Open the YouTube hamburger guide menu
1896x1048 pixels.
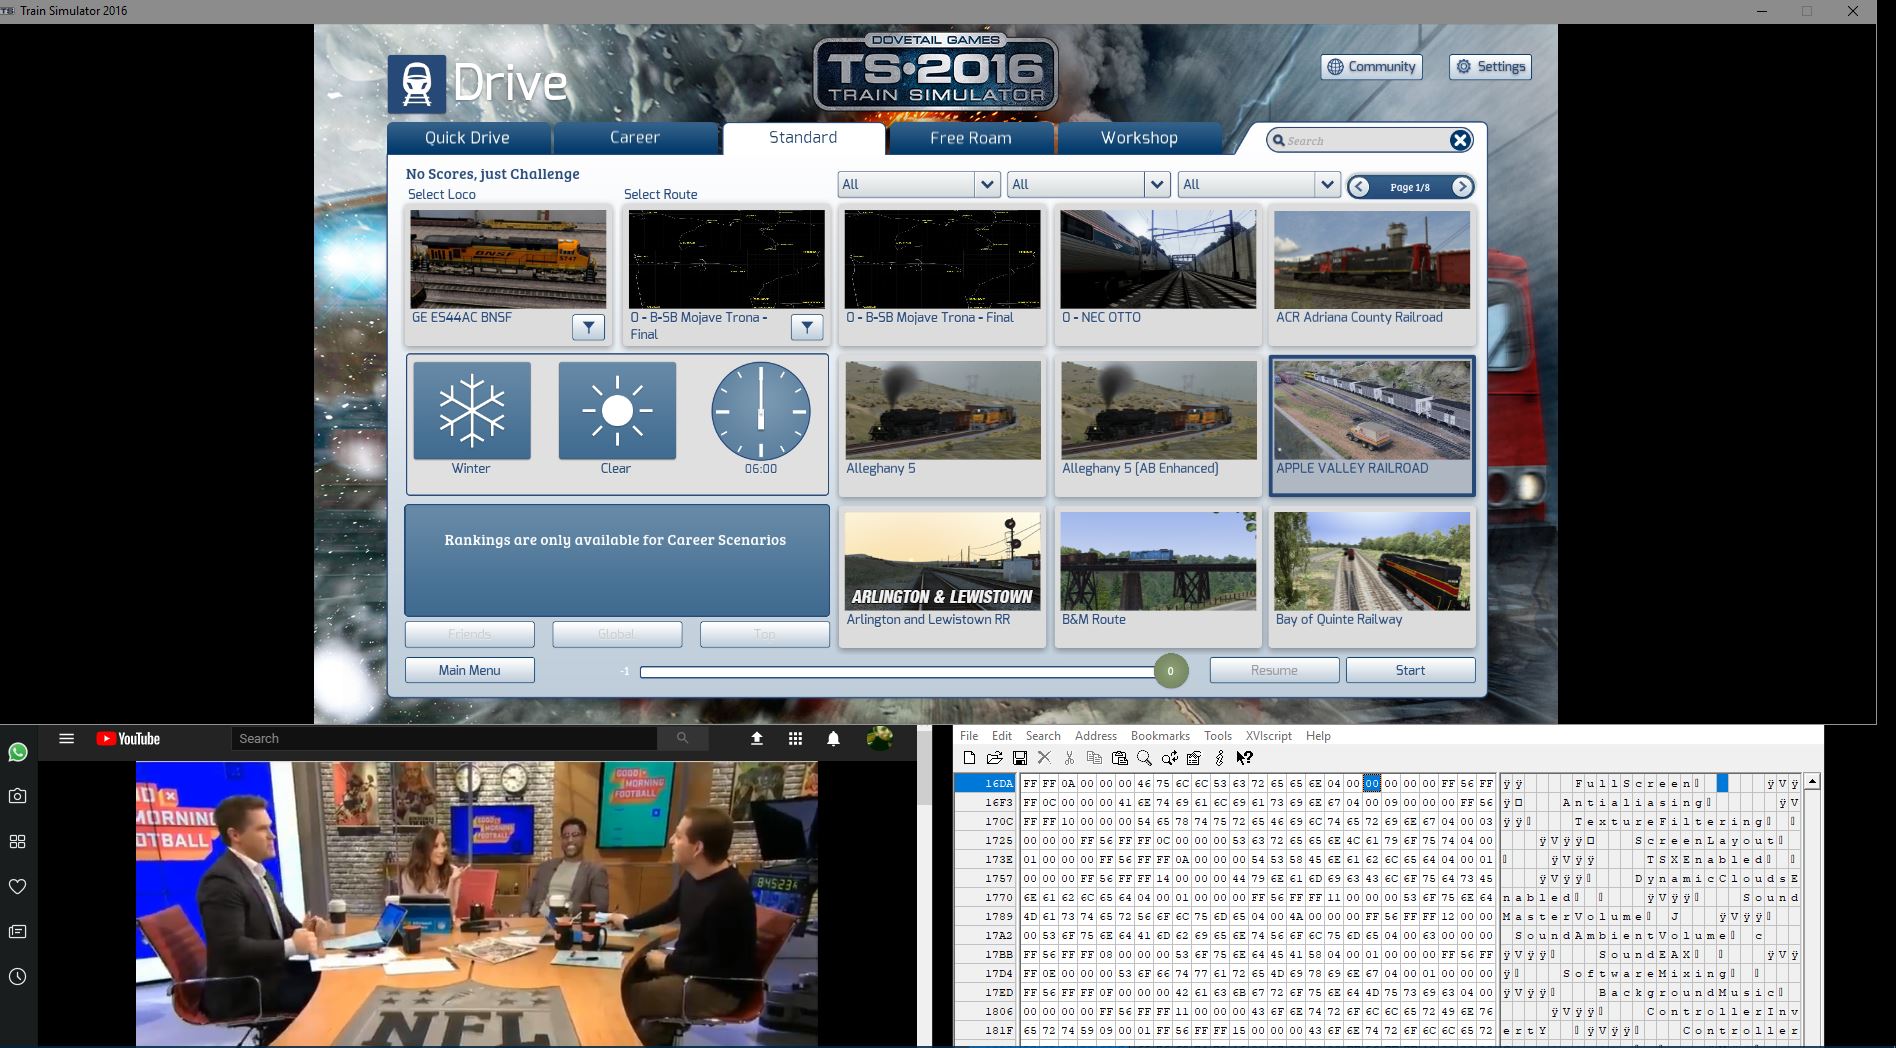(67, 739)
